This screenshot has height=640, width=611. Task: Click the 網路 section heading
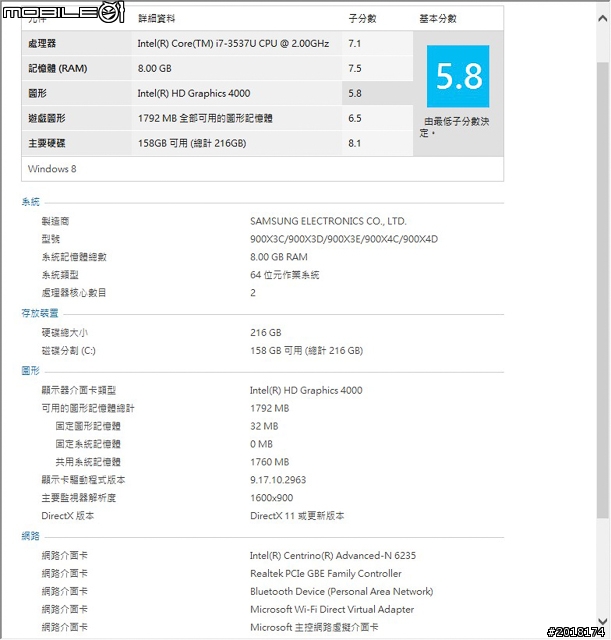click(31, 536)
